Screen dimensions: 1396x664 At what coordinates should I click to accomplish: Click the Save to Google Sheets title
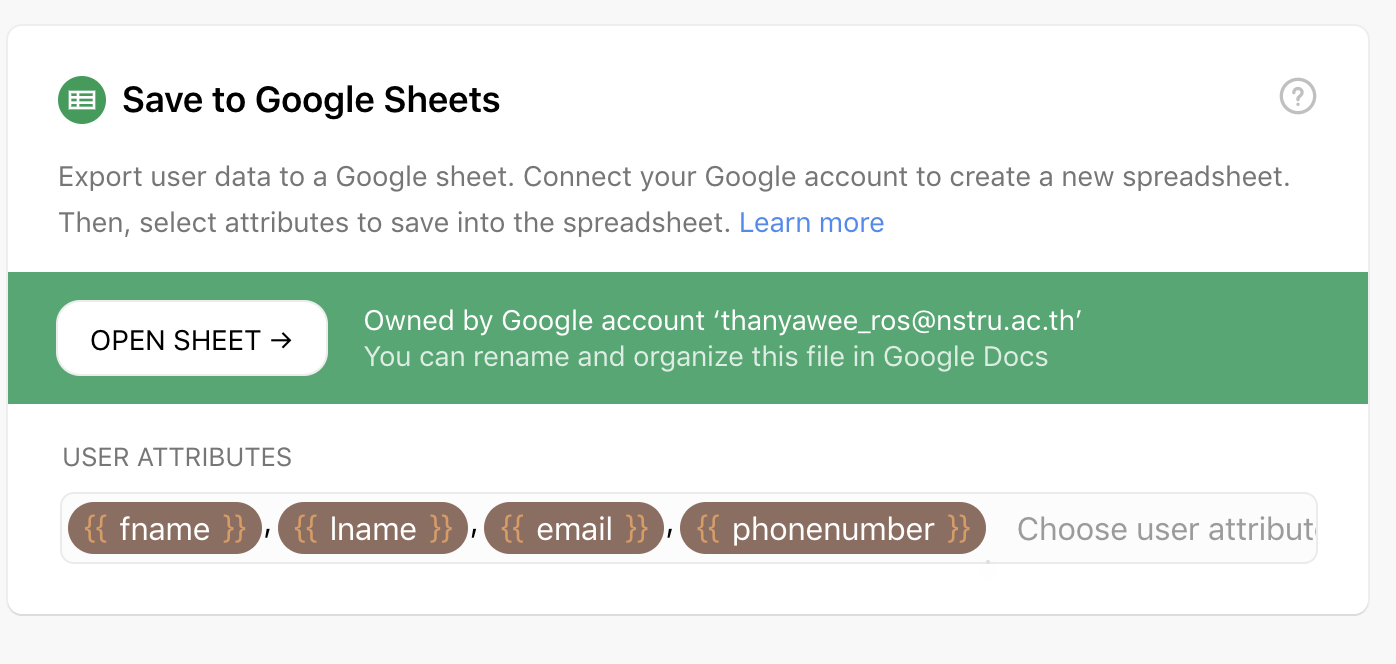coord(311,100)
